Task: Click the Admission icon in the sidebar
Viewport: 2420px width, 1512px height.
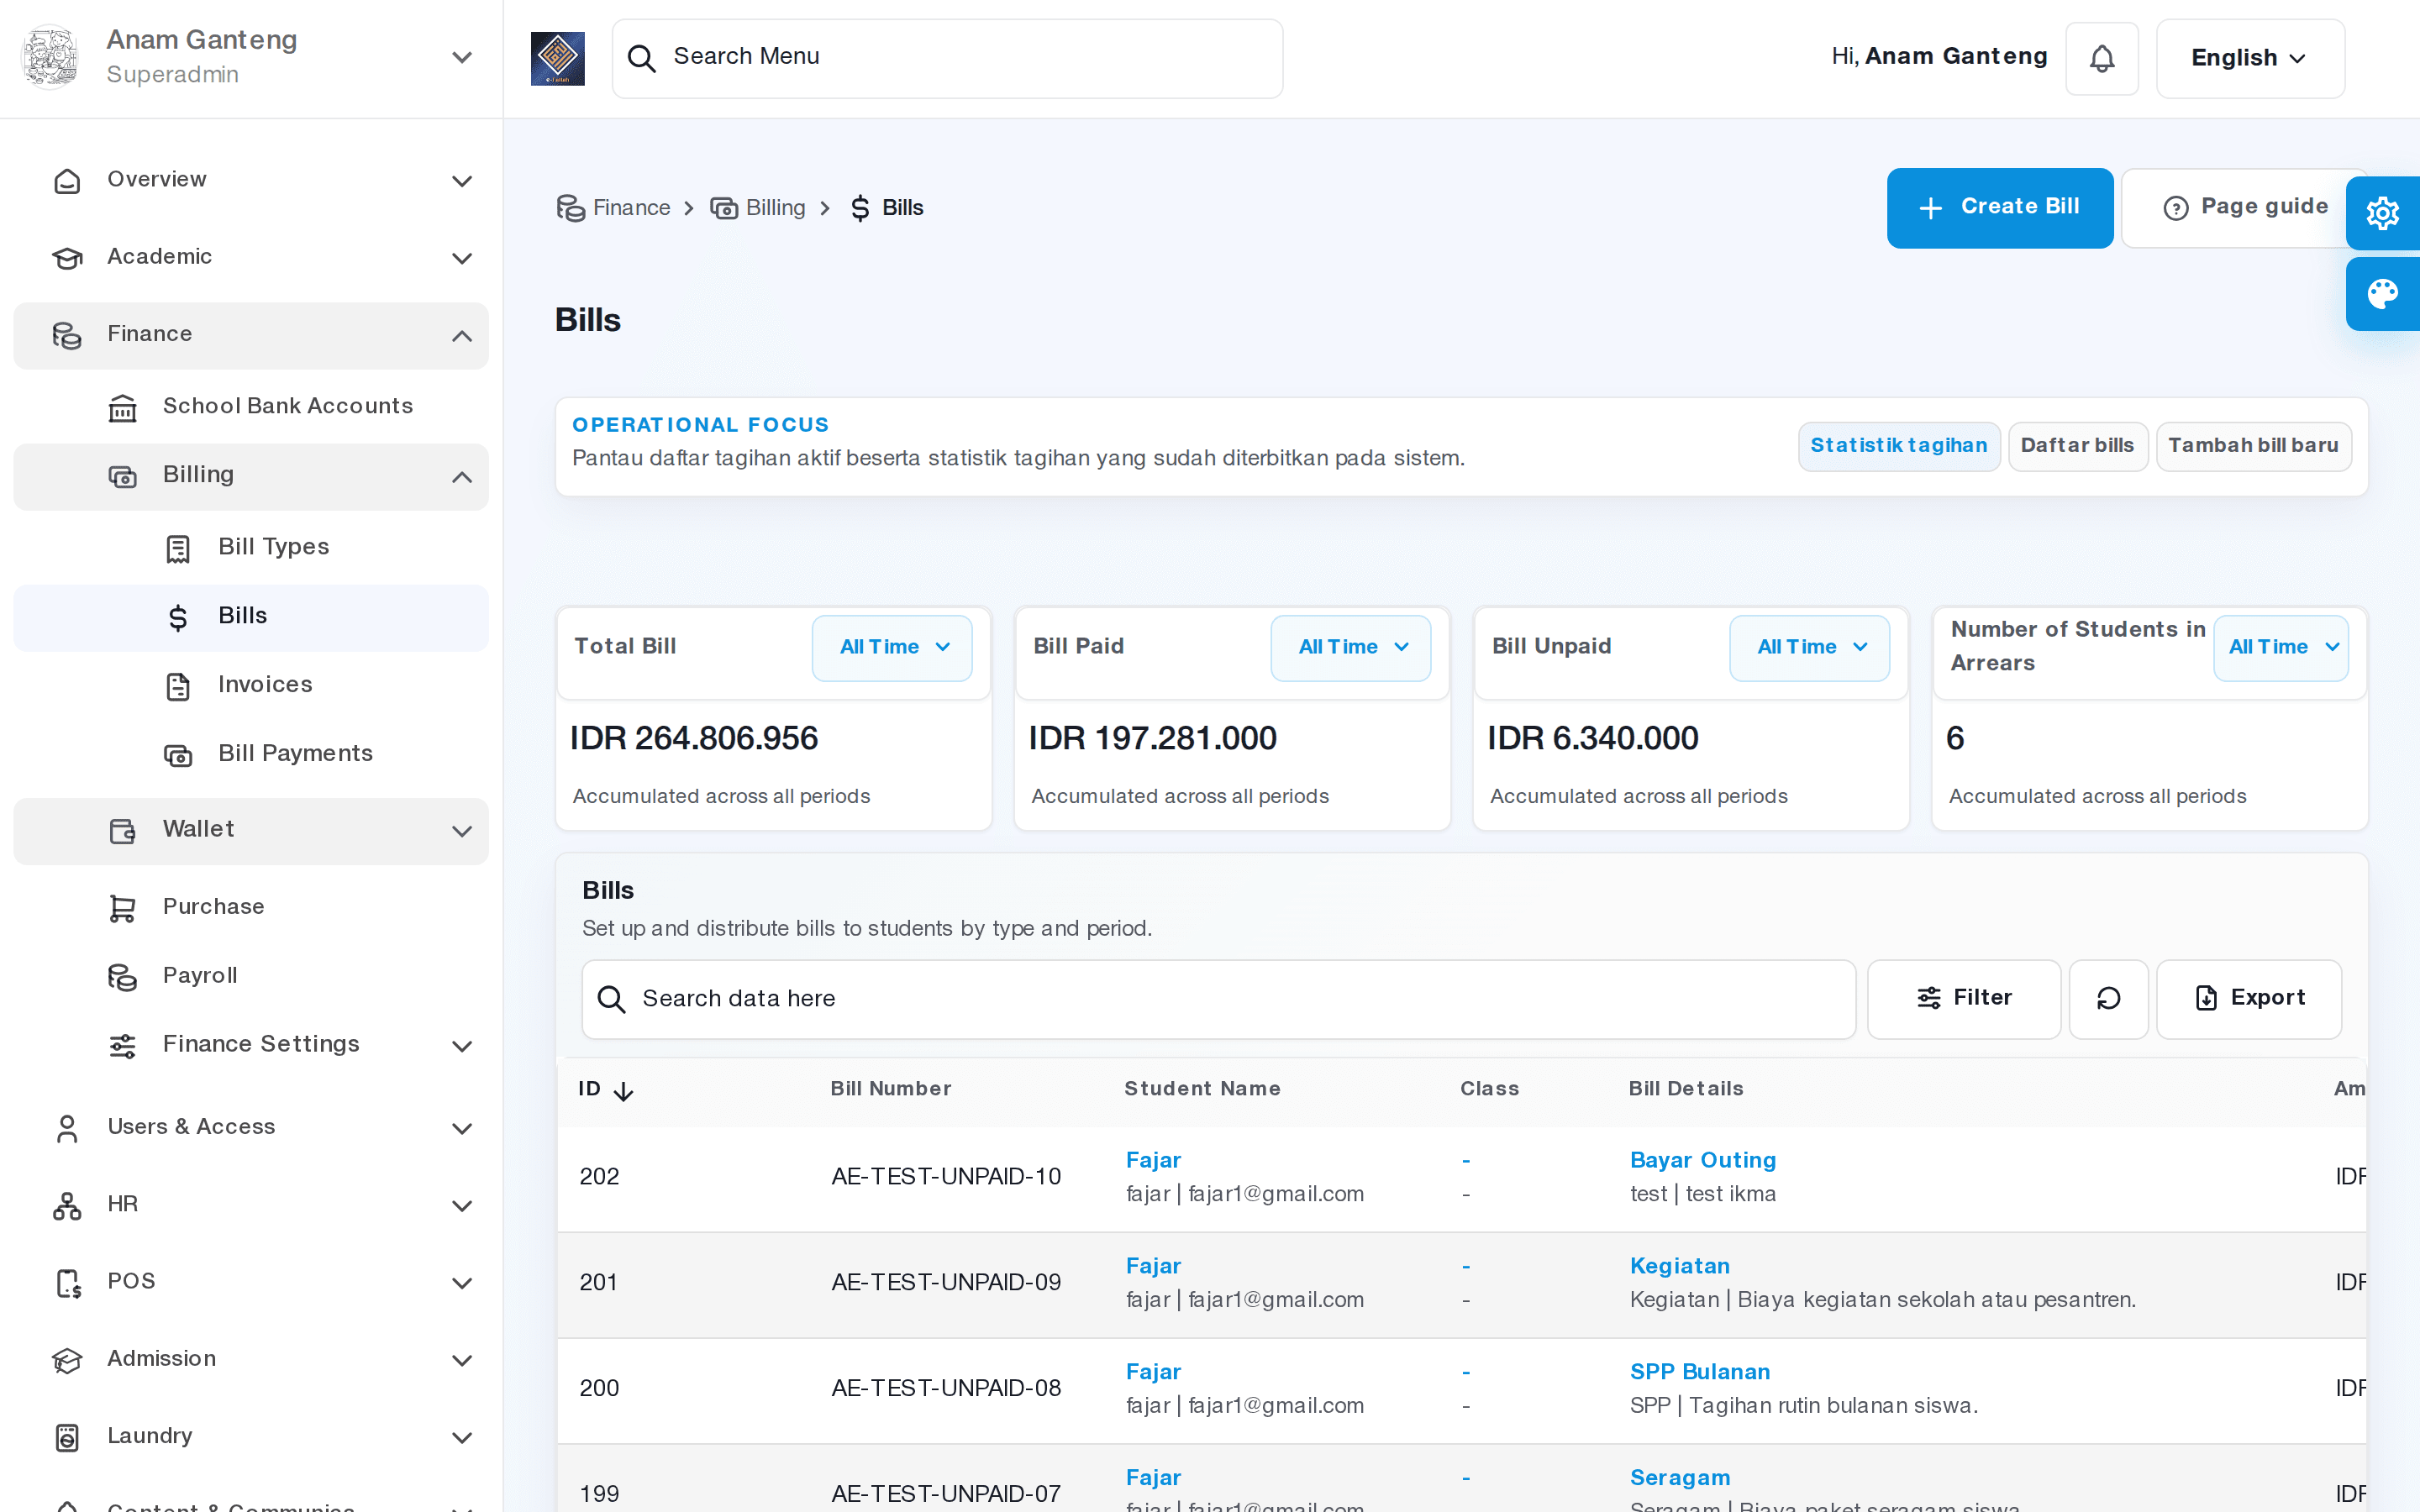Action: [x=67, y=1360]
